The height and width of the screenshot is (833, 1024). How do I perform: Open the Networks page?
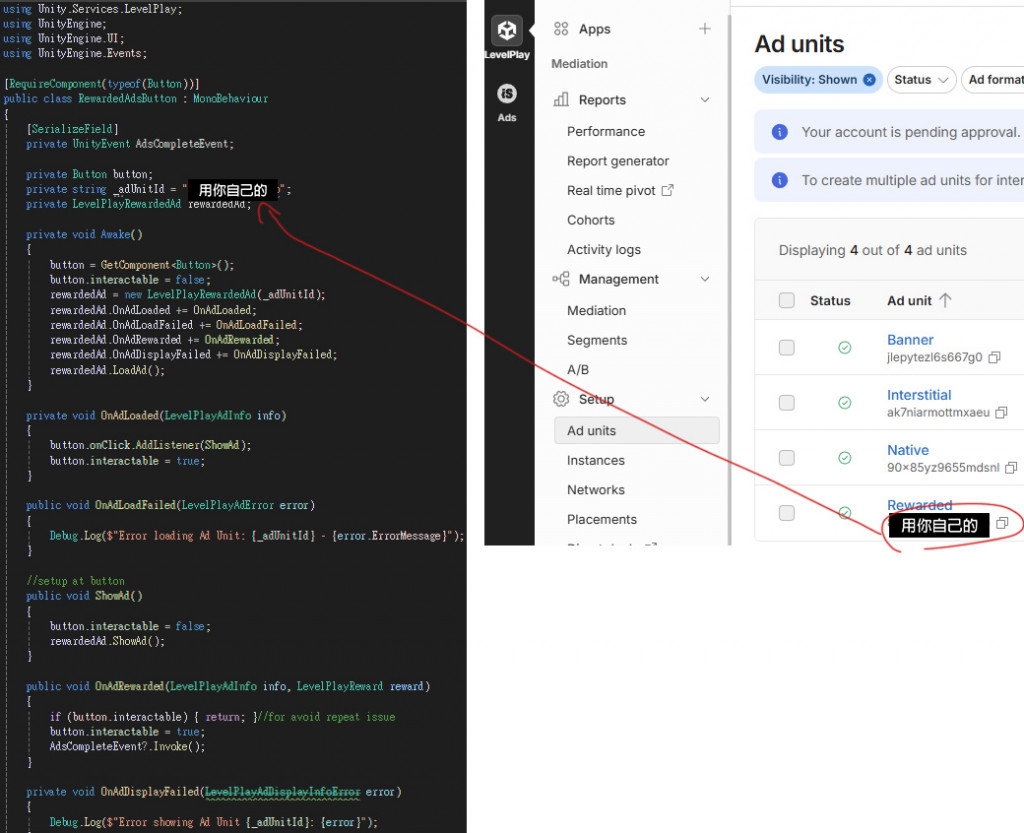click(596, 490)
